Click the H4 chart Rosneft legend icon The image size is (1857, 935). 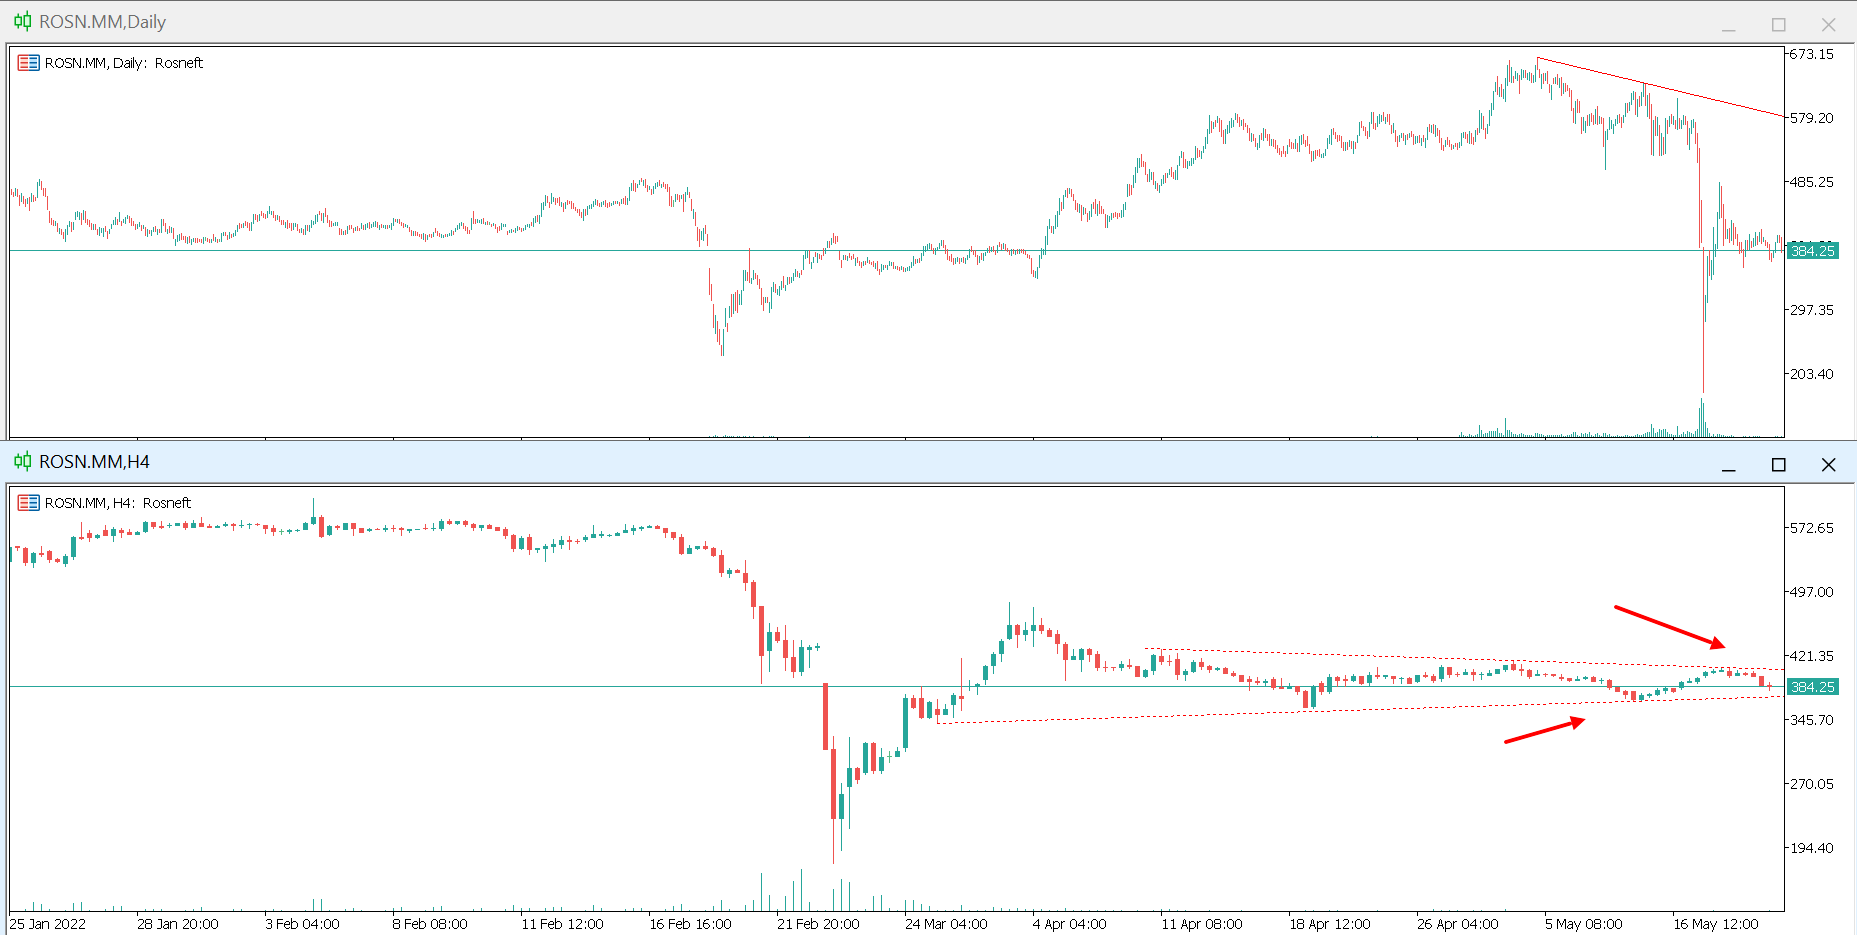[28, 503]
